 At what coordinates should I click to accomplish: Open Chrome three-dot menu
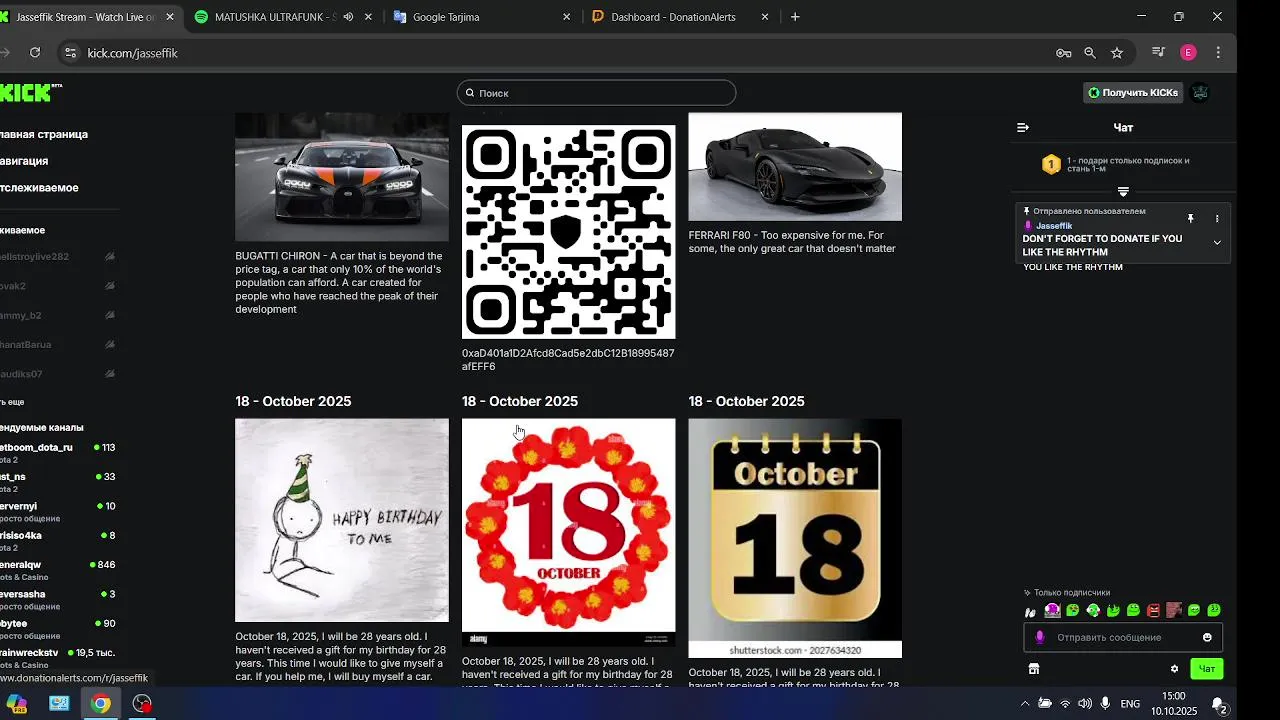click(1218, 53)
